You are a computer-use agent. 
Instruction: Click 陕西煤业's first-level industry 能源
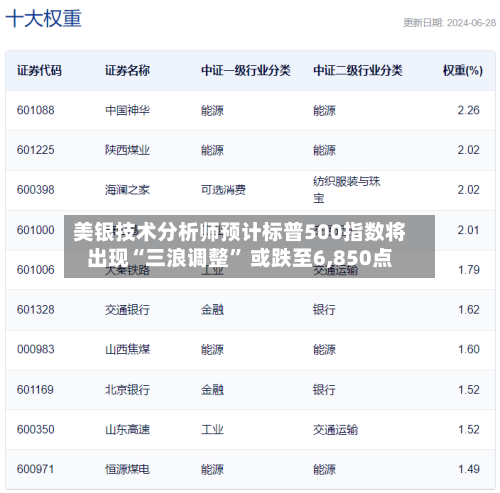point(212,150)
